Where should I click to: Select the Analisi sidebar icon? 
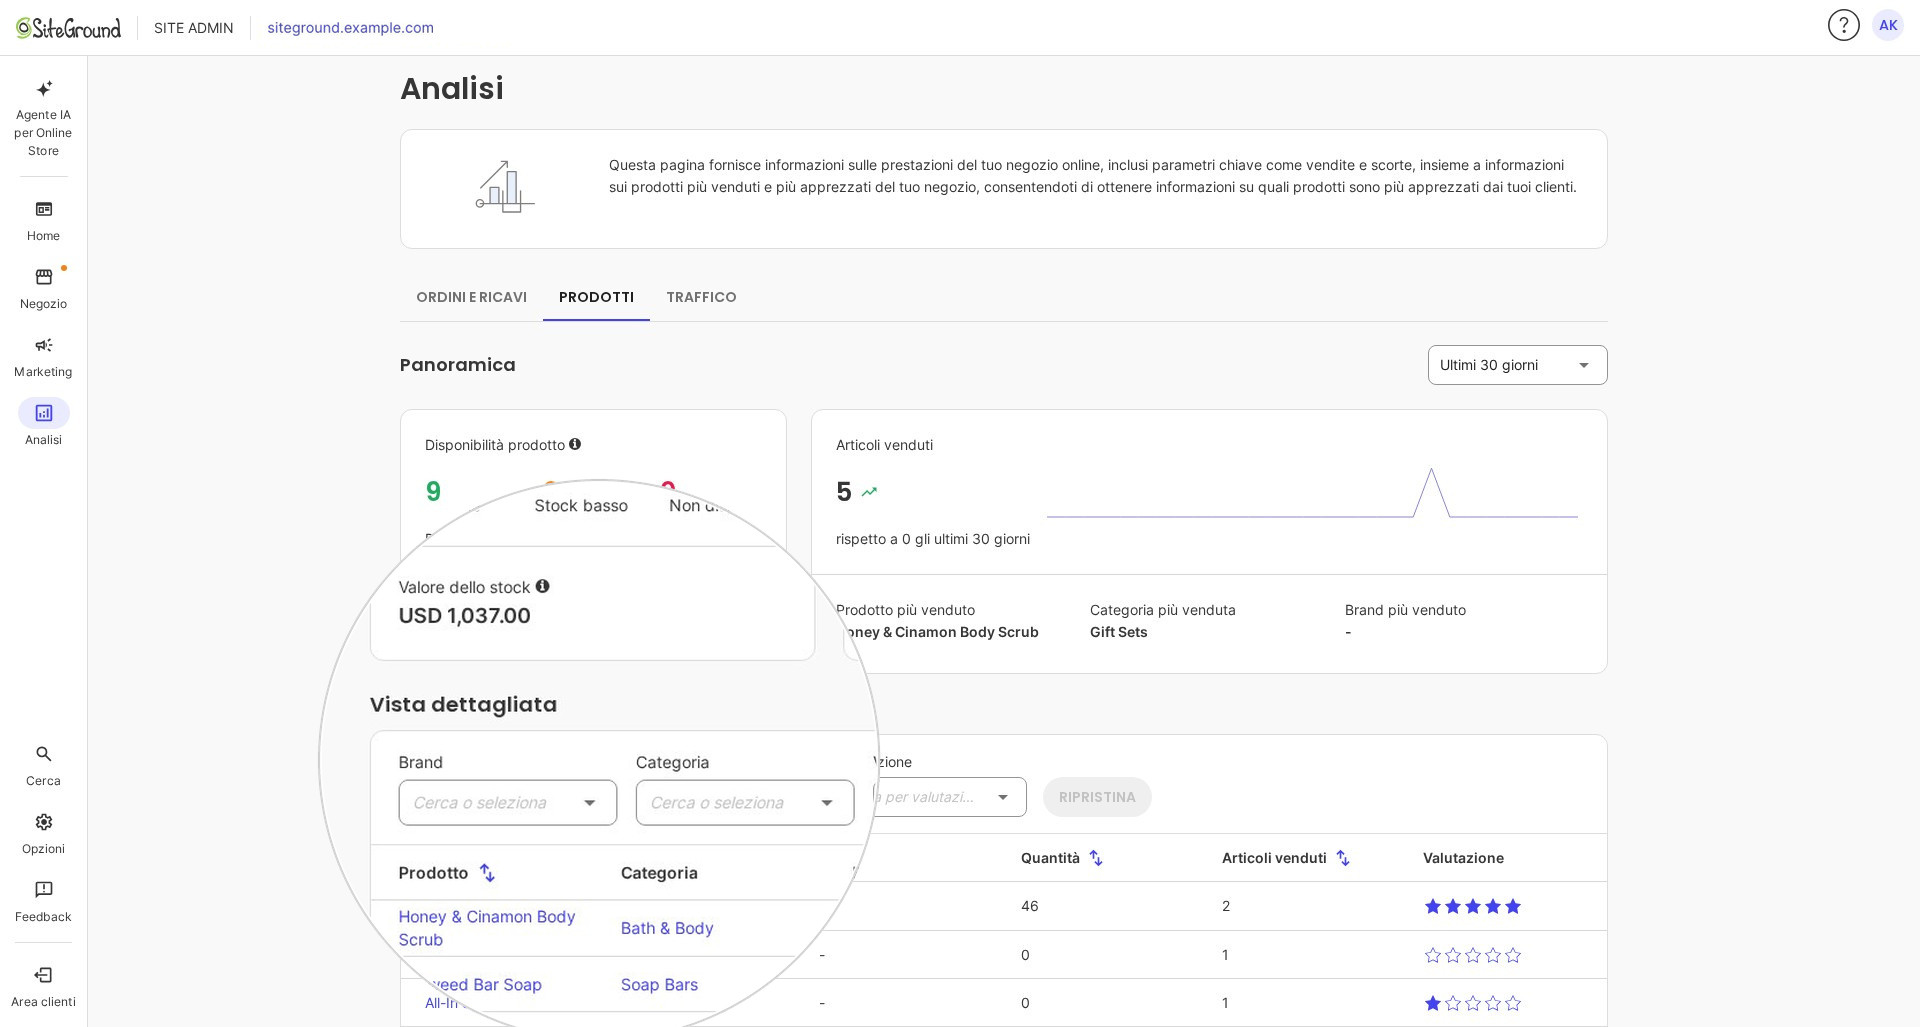click(x=44, y=413)
